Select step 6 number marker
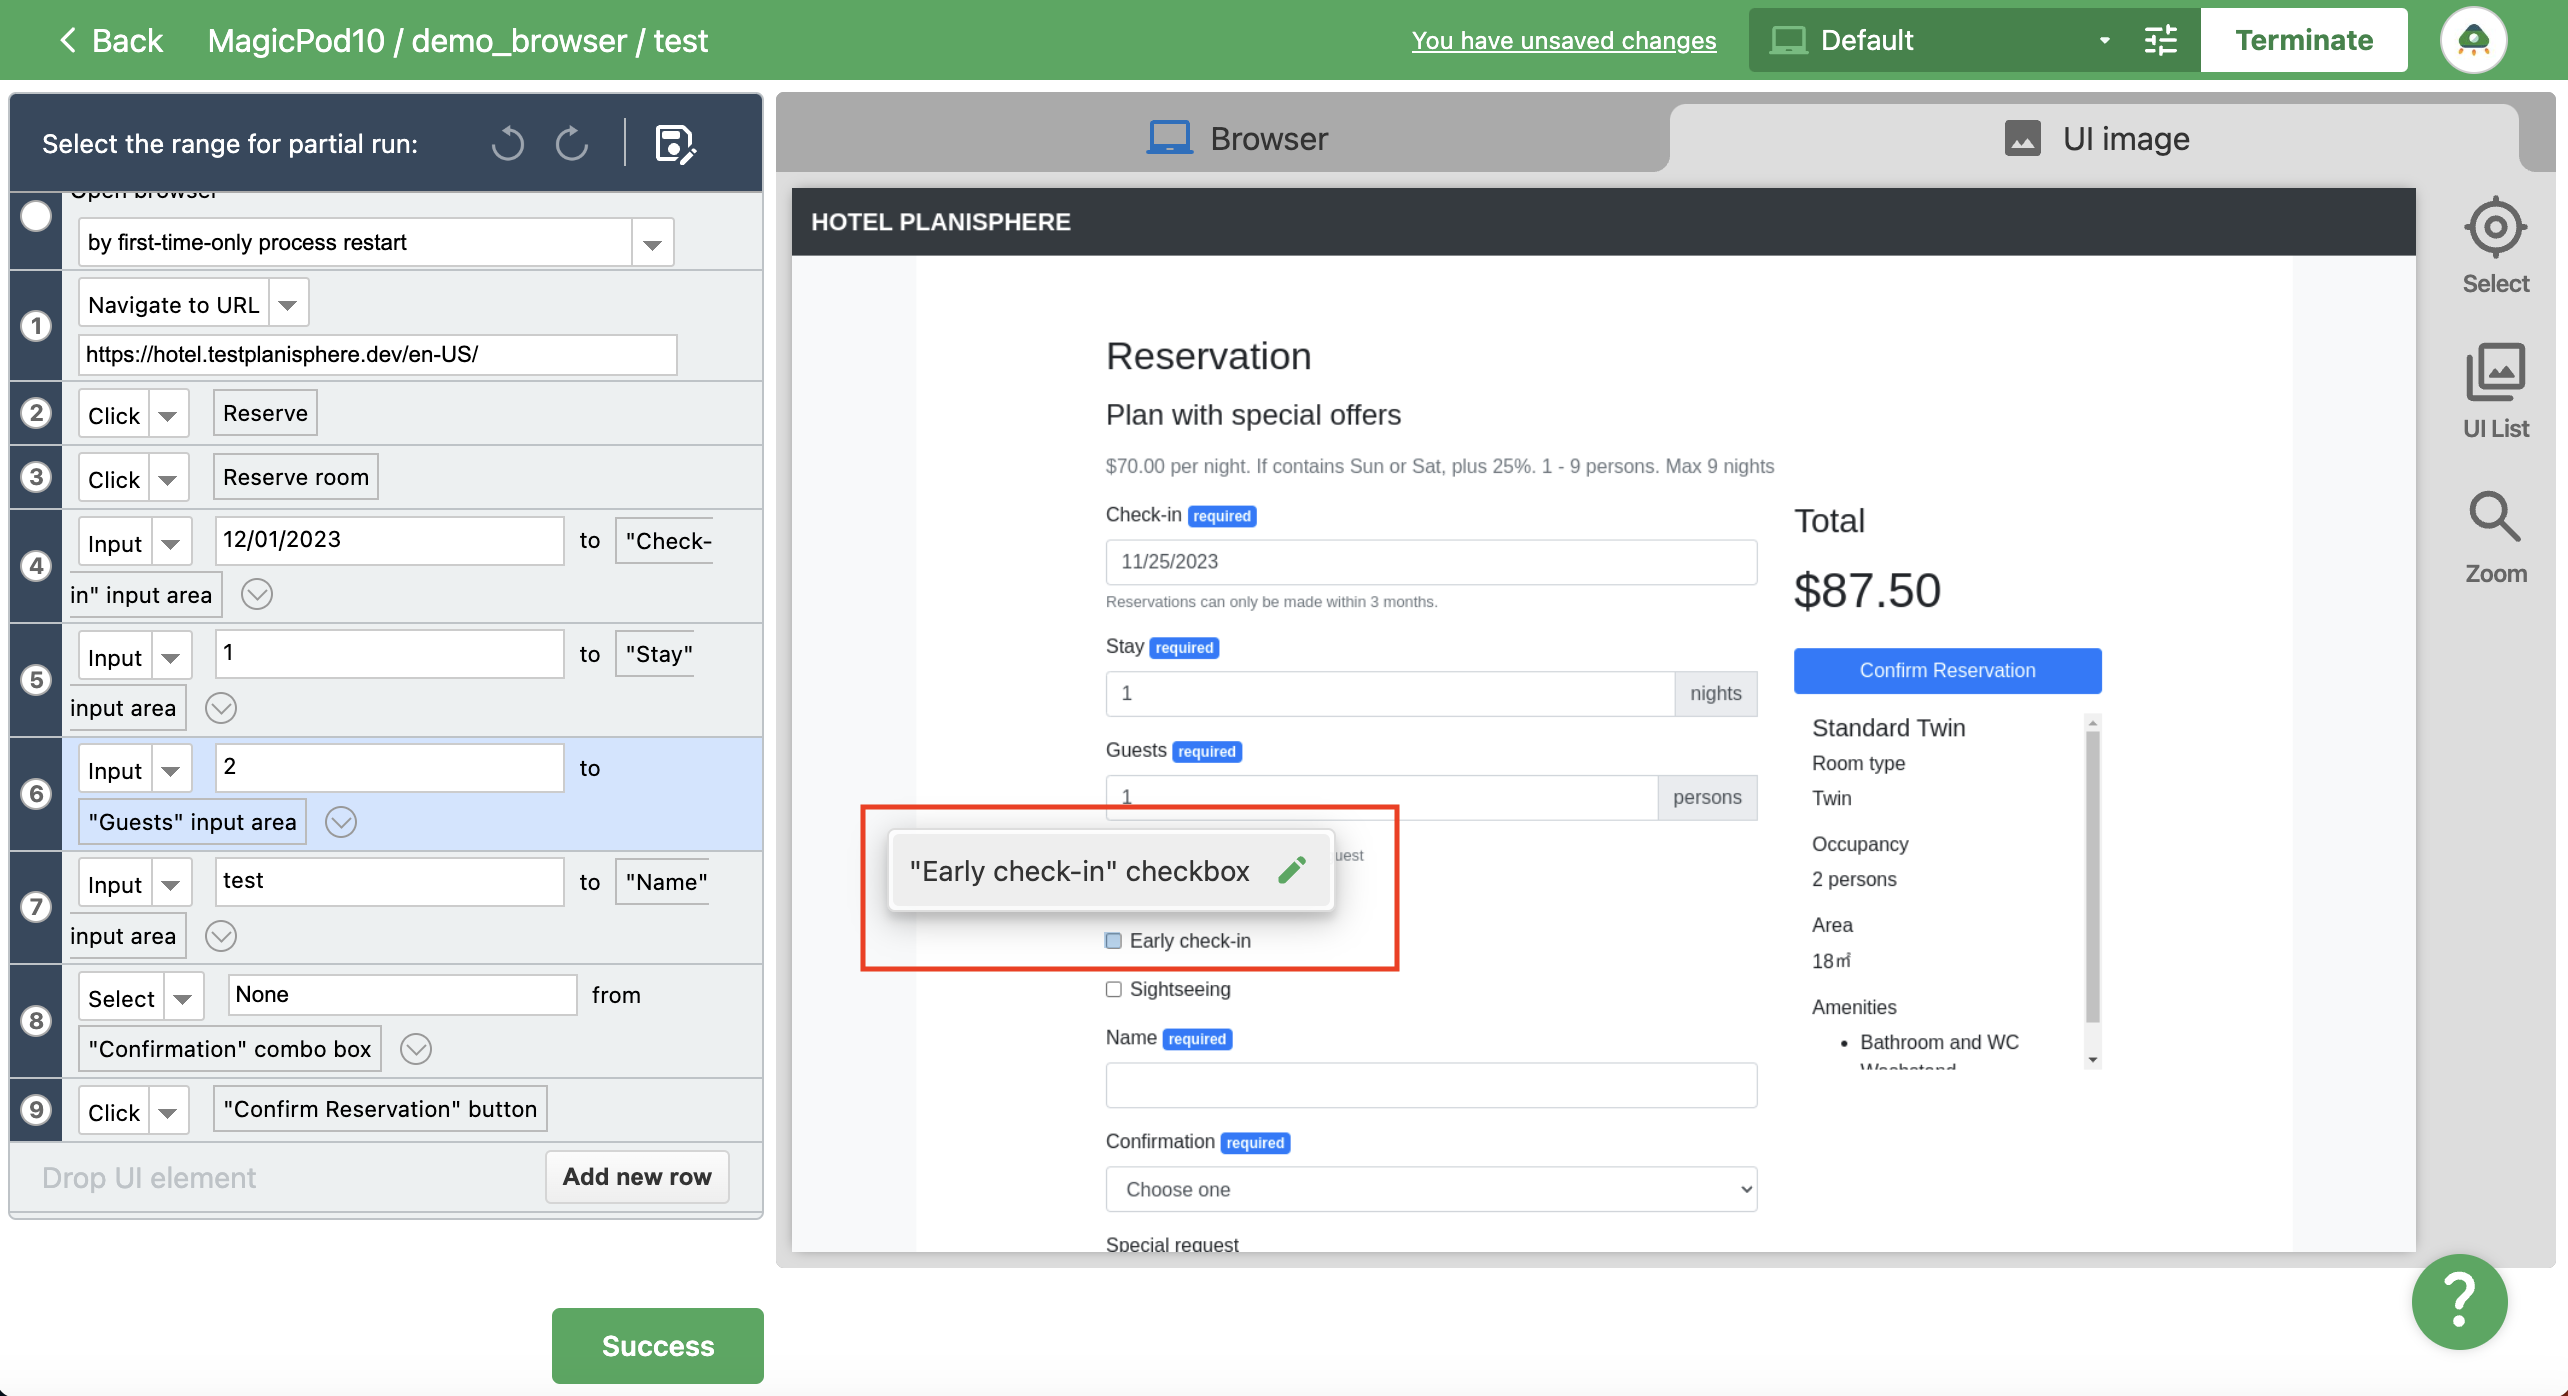Image resolution: width=2568 pixels, height=1396 pixels. click(x=36, y=794)
